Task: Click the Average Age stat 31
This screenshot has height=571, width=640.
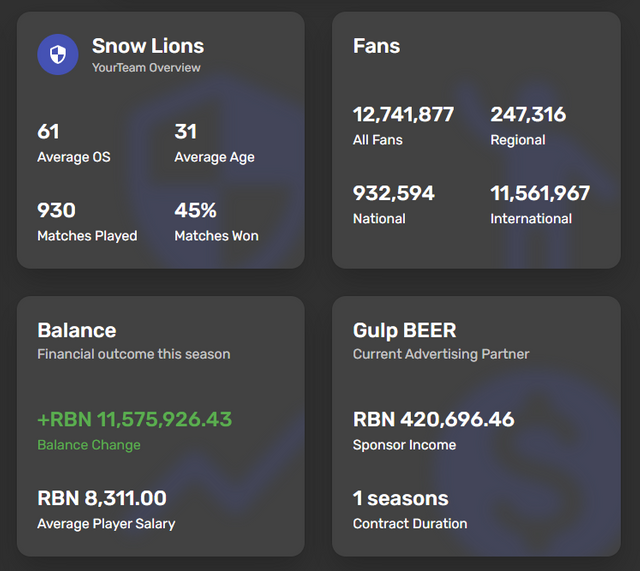Action: click(186, 131)
